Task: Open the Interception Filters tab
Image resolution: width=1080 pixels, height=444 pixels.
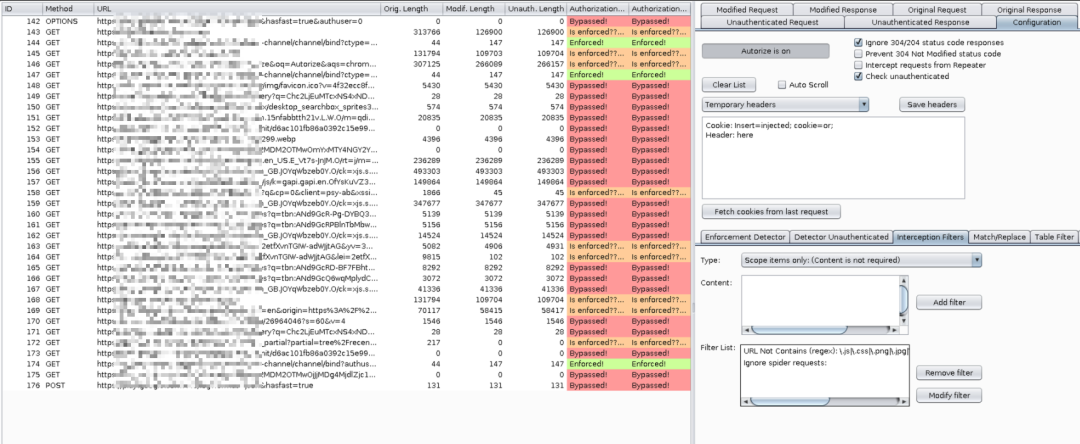Action: tap(930, 237)
